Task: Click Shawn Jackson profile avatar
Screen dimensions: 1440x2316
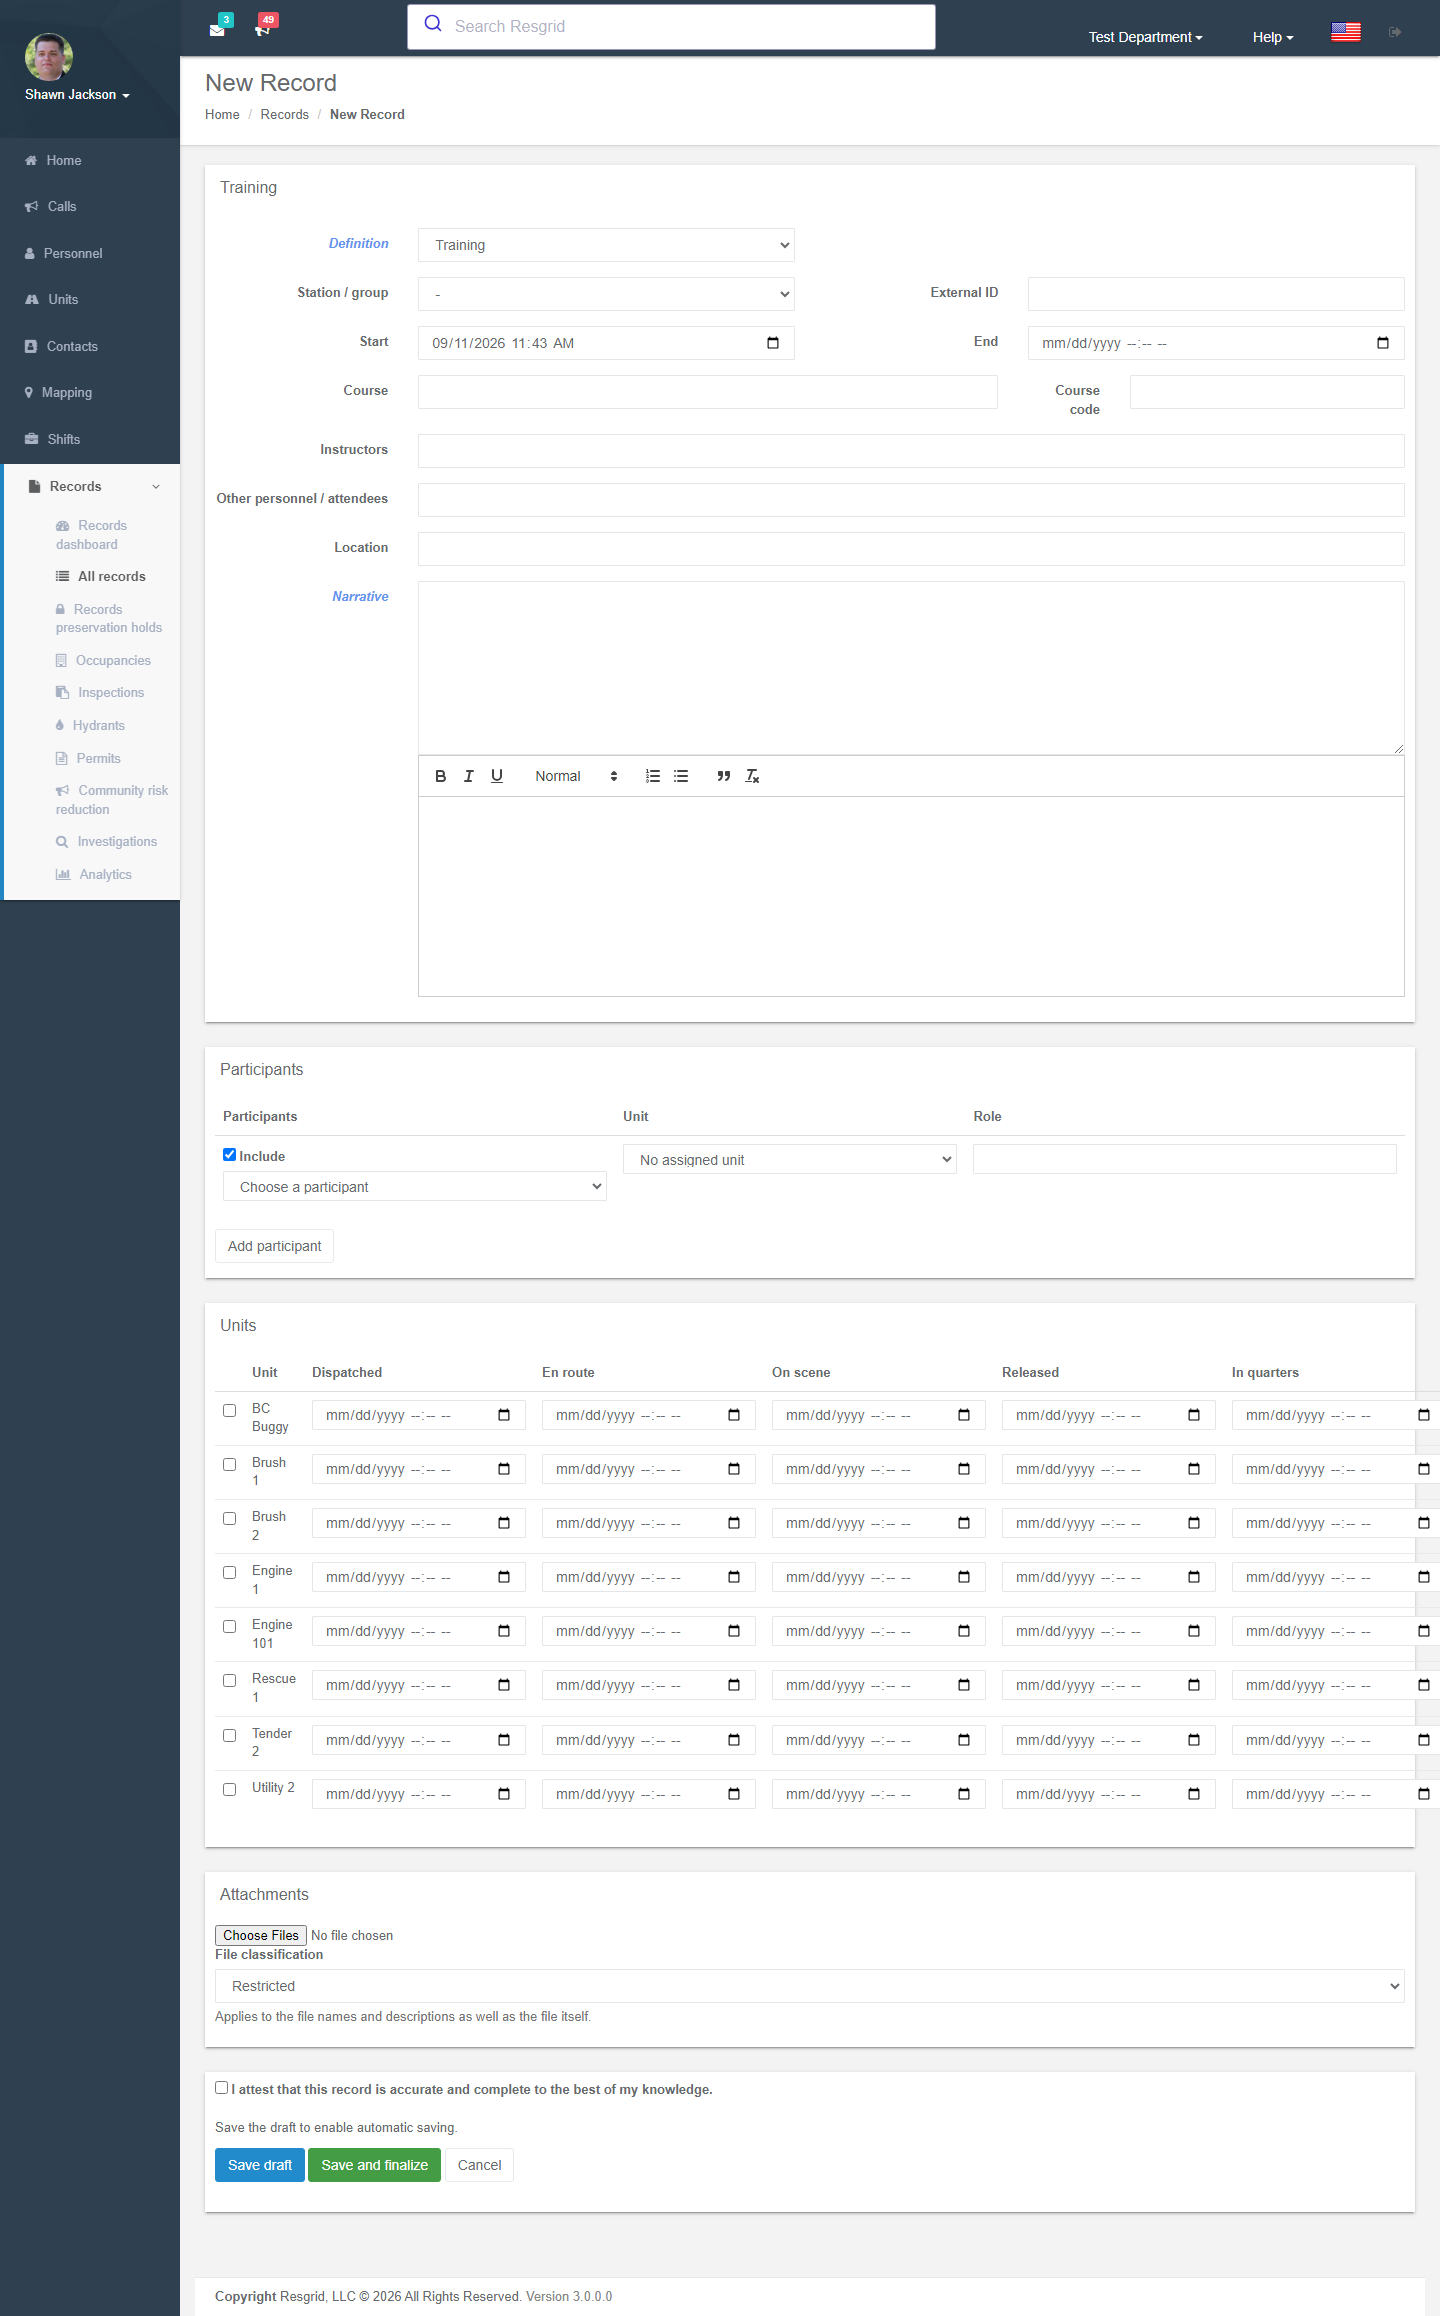Action: [x=48, y=57]
